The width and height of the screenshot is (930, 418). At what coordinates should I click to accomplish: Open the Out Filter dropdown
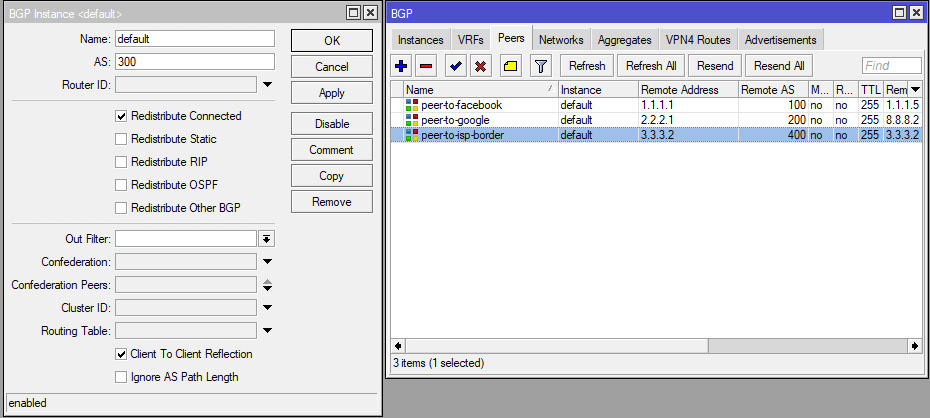click(267, 239)
